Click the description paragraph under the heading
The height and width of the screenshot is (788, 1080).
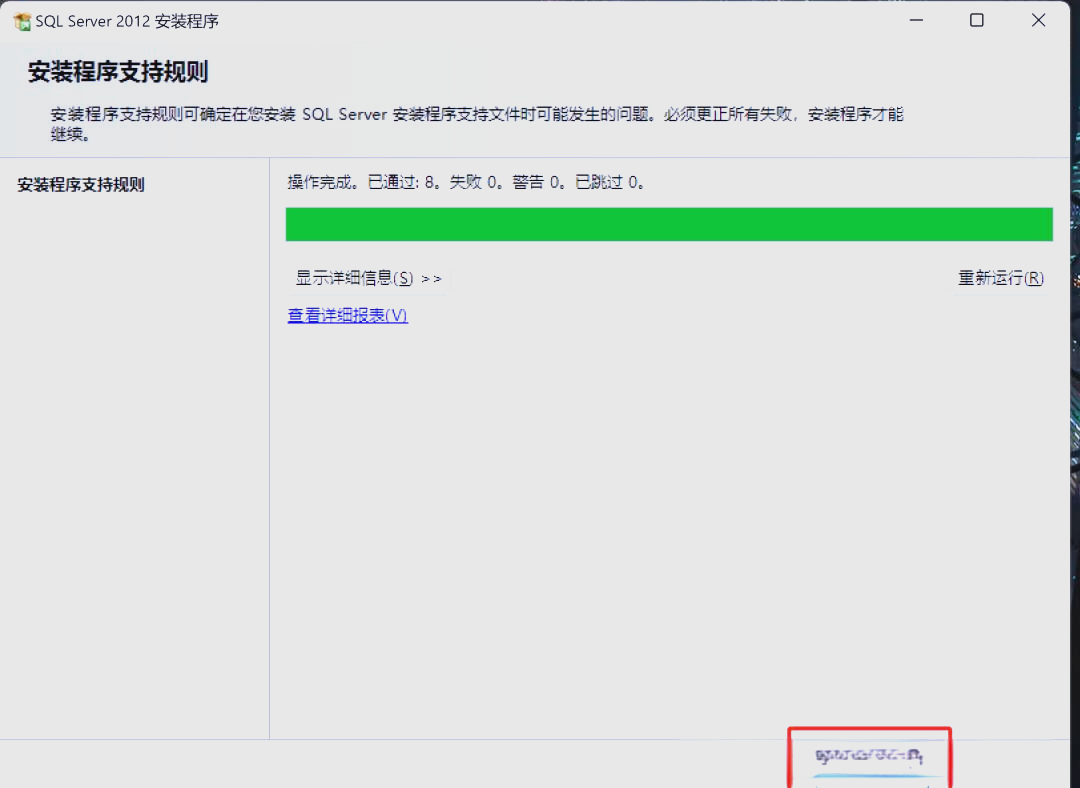(x=477, y=124)
